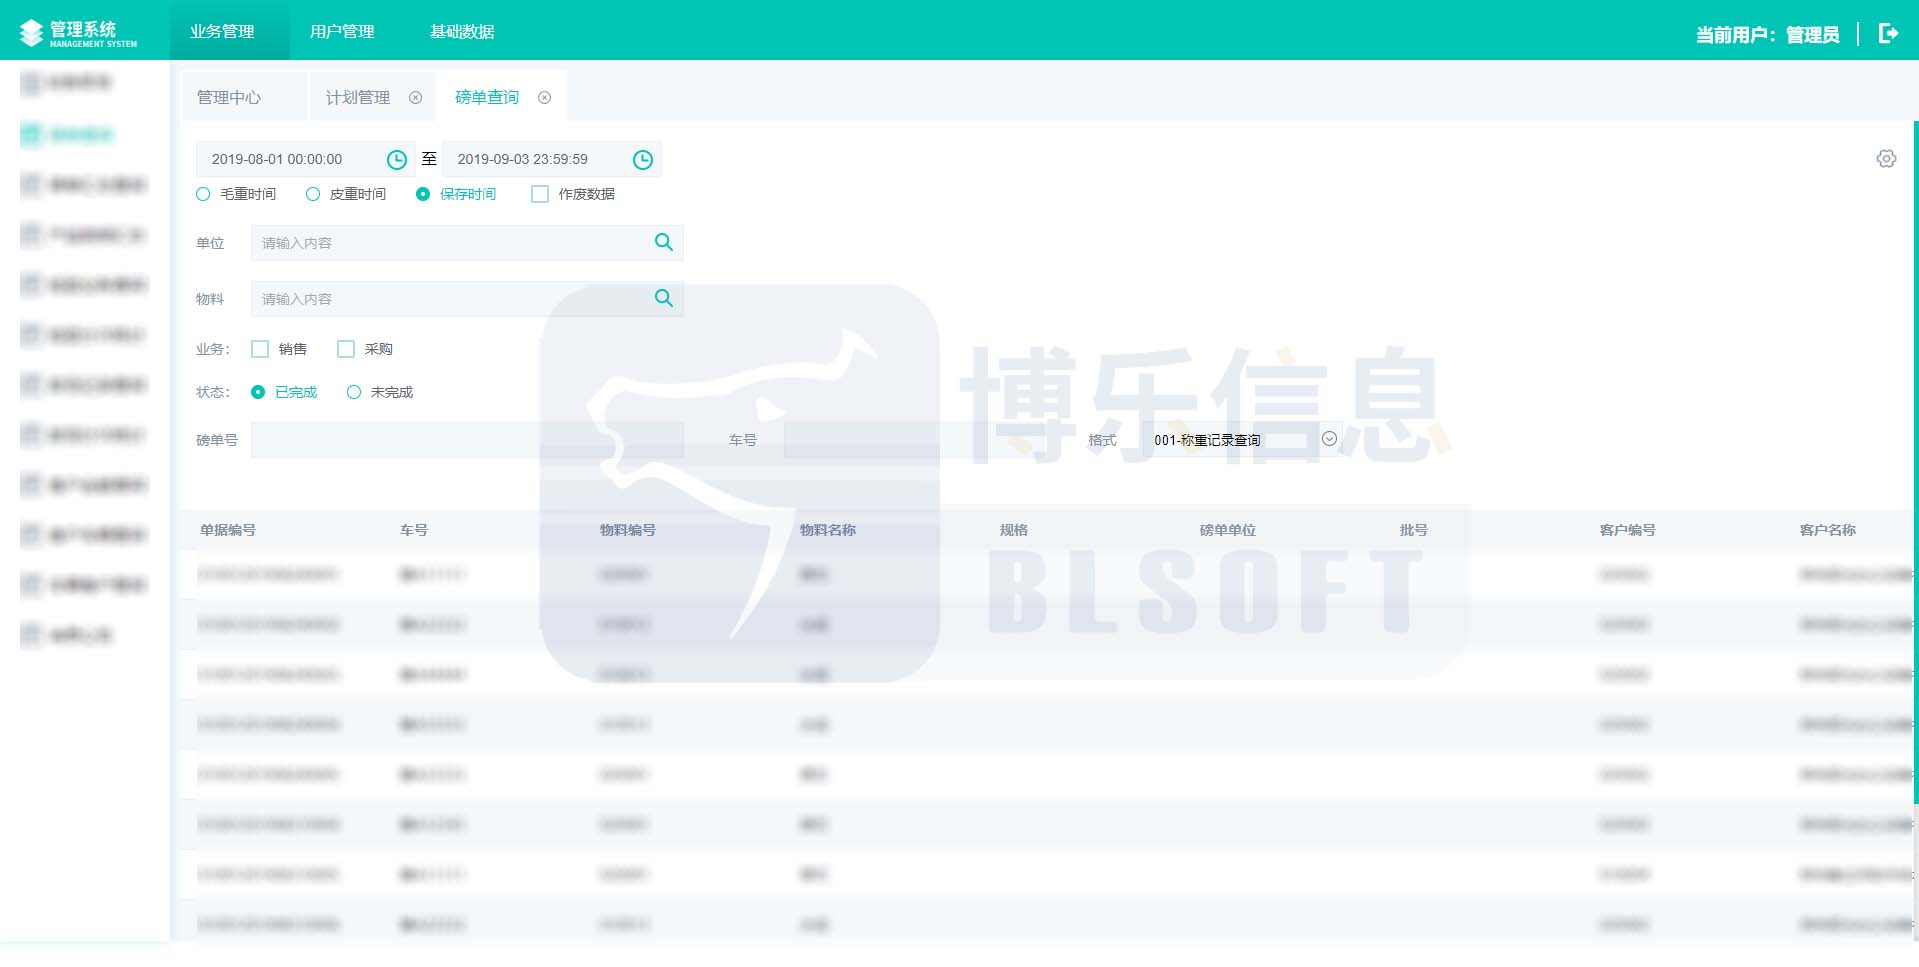Screen dimensions: 1919x967
Task: Click the 单据编号 column header
Action: (x=228, y=530)
